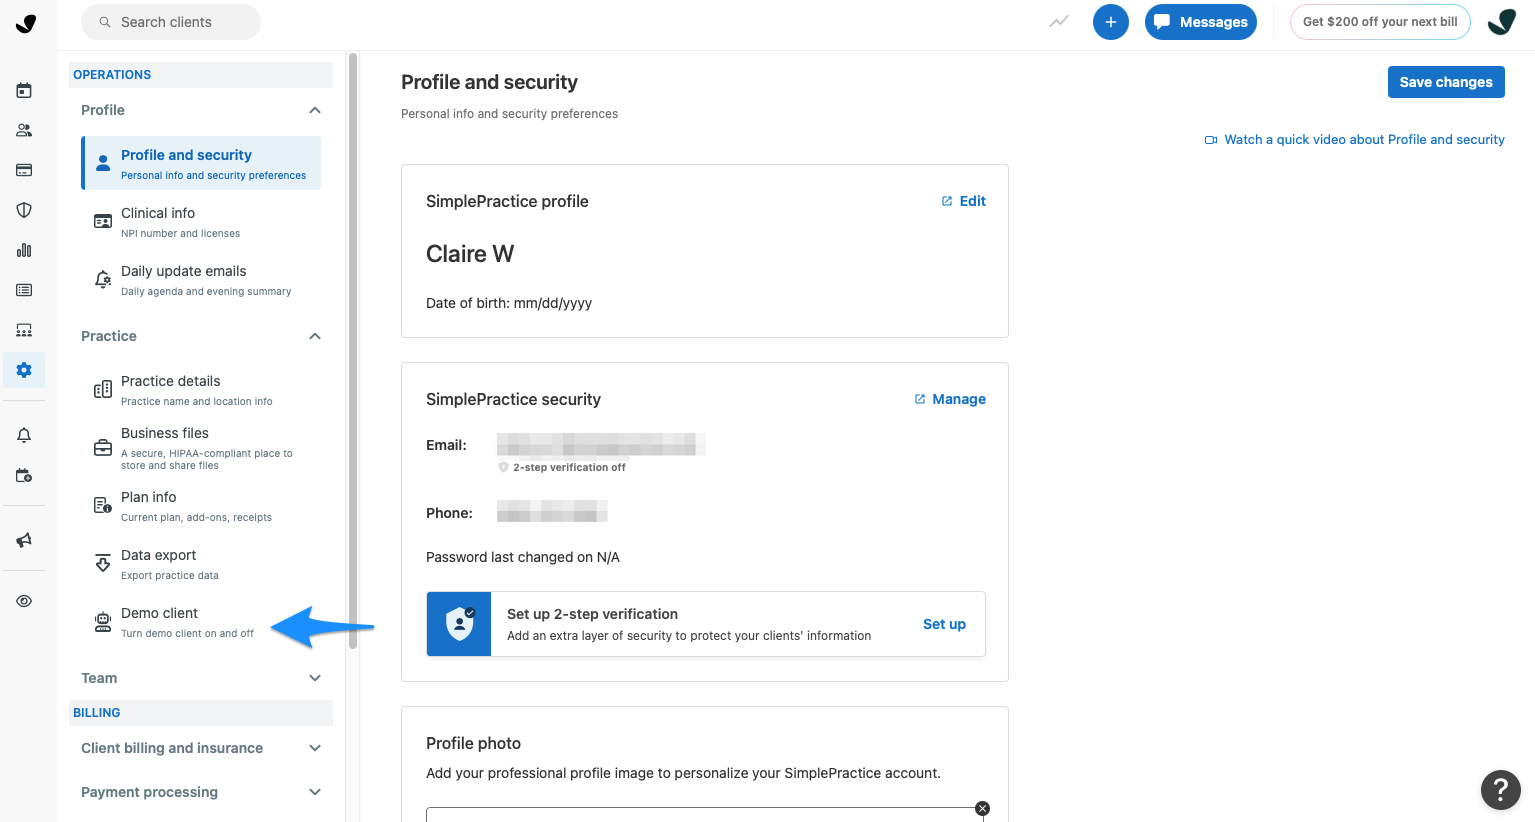1535x822 pixels.
Task: Open Business files settings
Action: click(201, 450)
